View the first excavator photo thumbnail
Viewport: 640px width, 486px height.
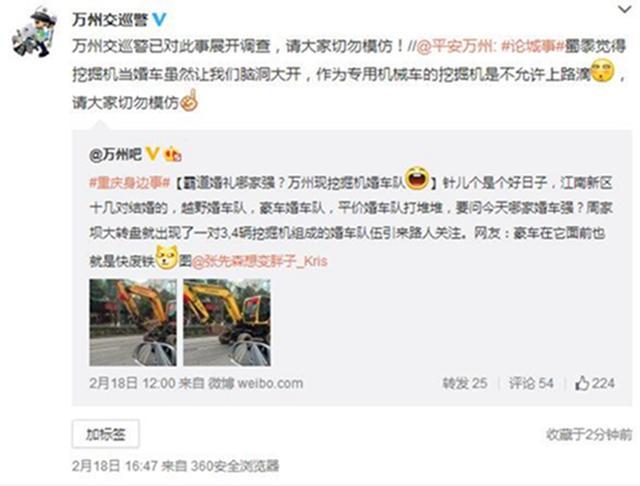(x=133, y=322)
